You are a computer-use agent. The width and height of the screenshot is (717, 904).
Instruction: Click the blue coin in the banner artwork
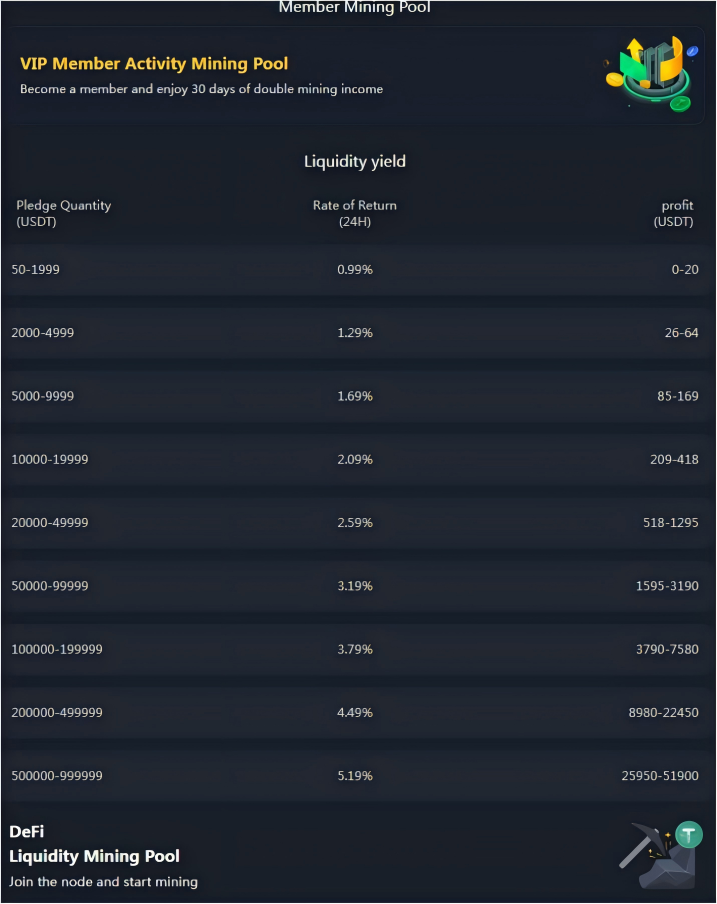pos(692,50)
